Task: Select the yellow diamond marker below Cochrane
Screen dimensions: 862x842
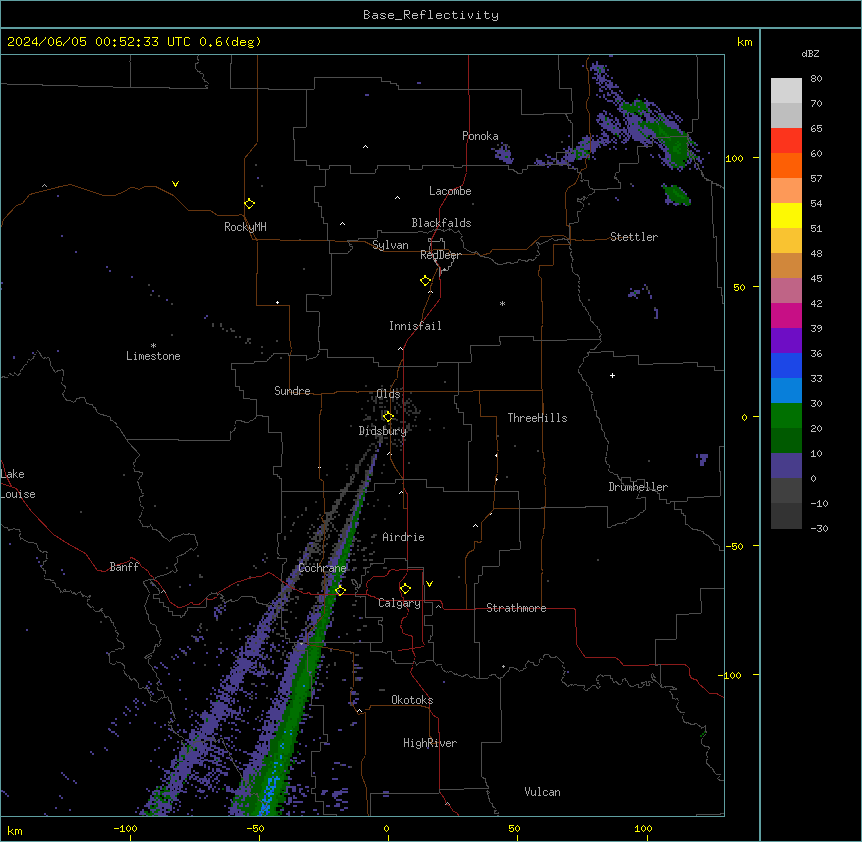Action: pos(340,590)
